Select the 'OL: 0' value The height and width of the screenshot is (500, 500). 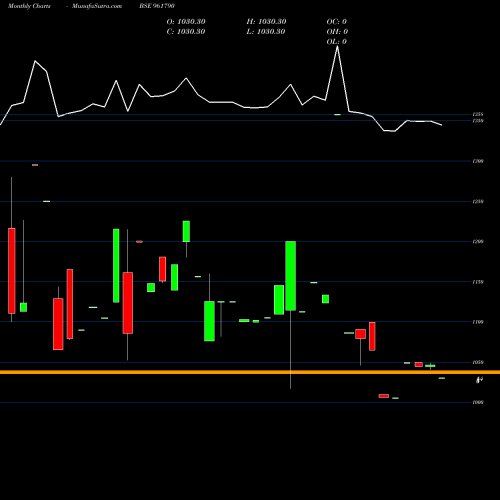pyautogui.click(x=337, y=42)
